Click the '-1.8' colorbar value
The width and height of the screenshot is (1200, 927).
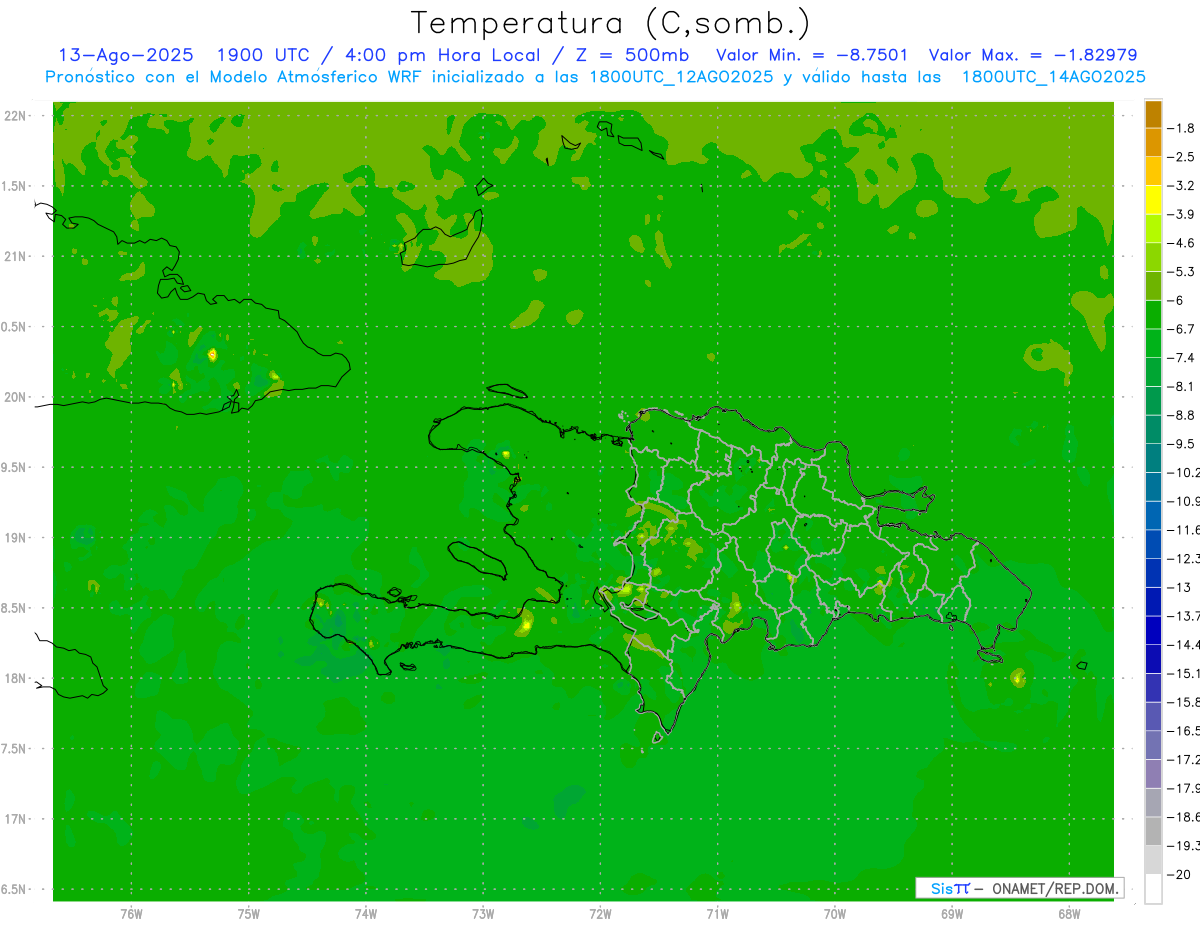[x=1180, y=128]
